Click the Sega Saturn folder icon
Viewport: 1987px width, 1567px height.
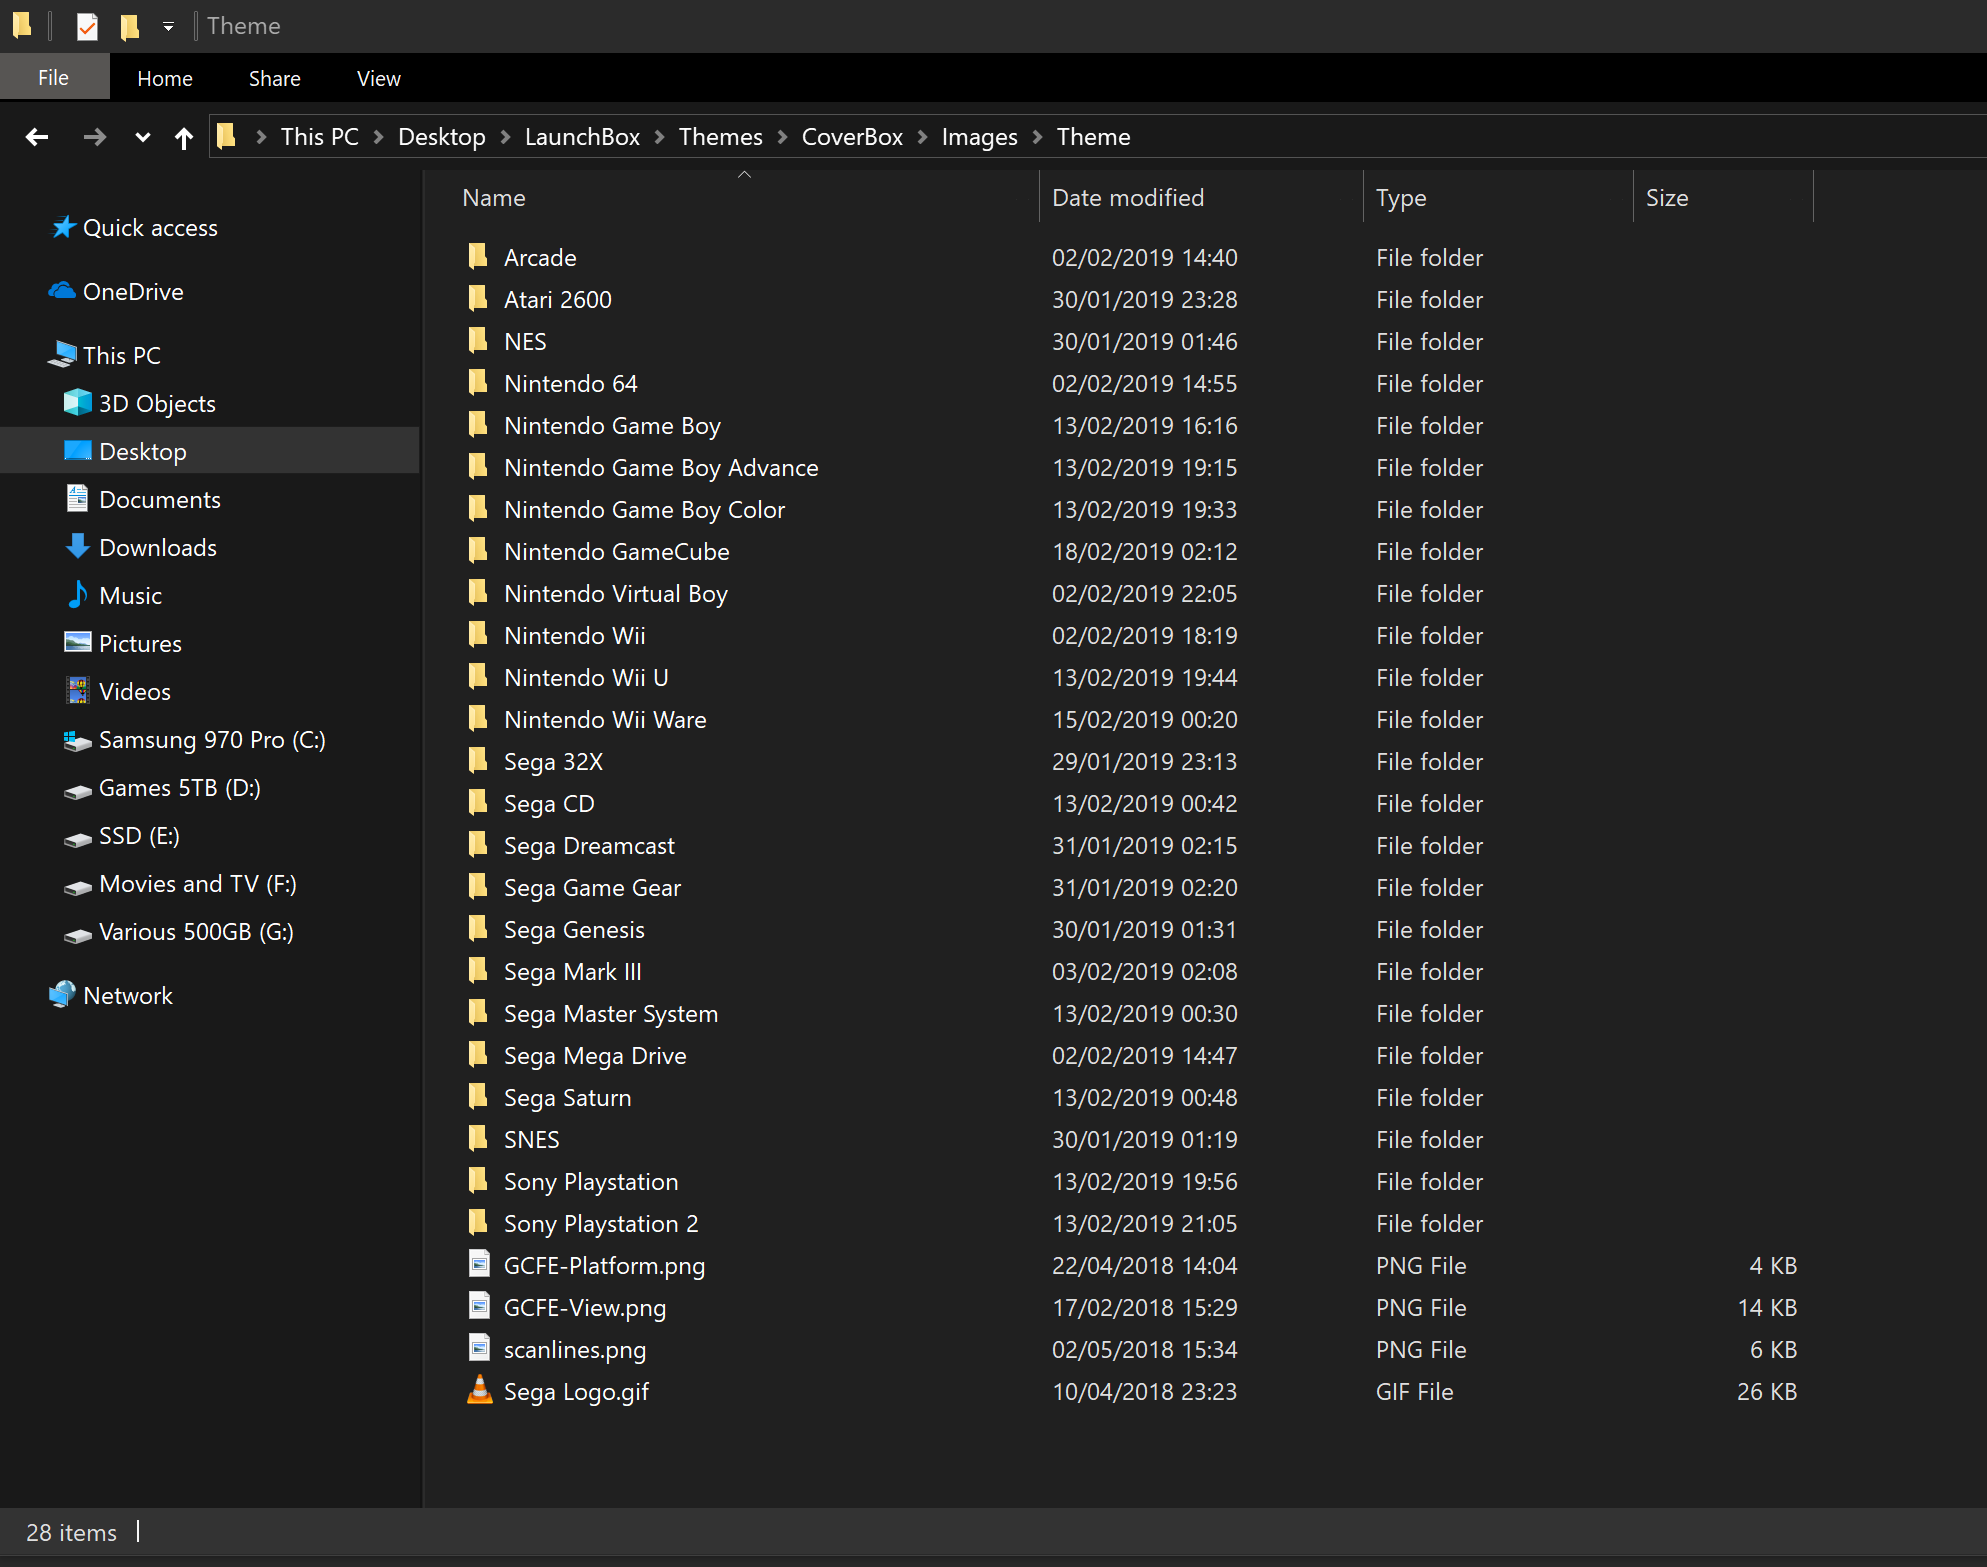(478, 1097)
